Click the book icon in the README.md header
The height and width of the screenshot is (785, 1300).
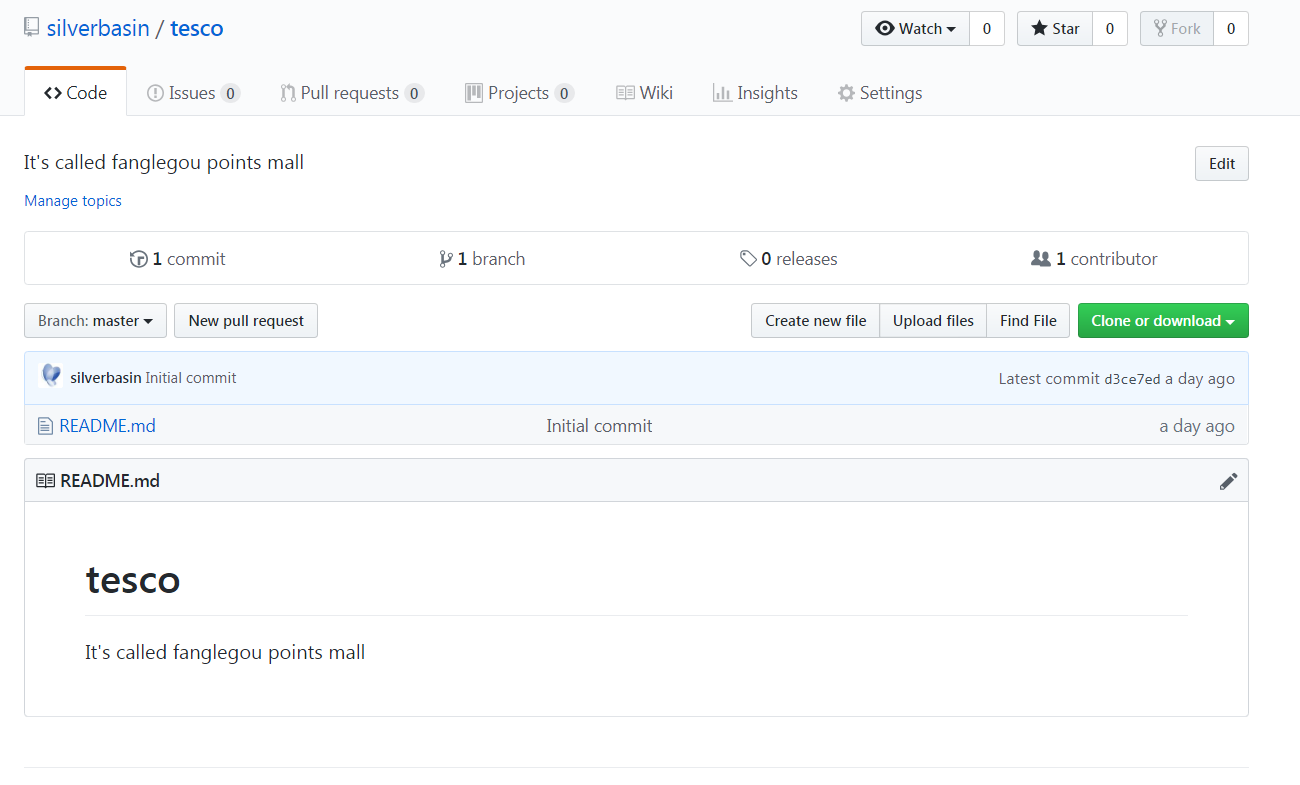tap(45, 481)
